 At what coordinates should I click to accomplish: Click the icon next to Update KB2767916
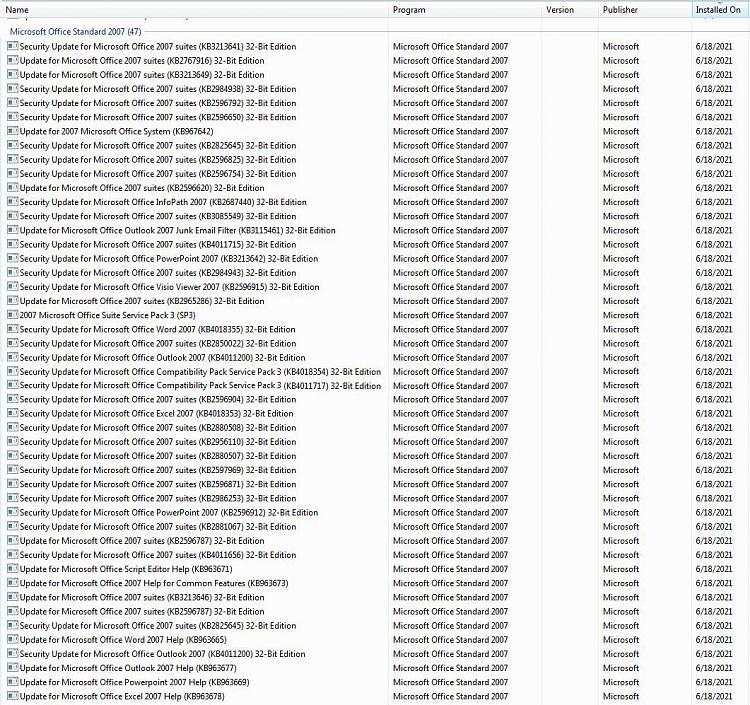coord(12,61)
